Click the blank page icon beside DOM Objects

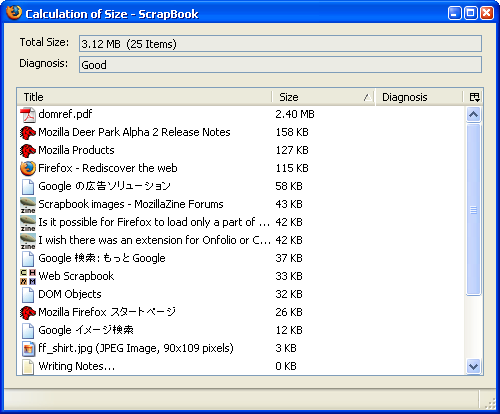coord(28,295)
